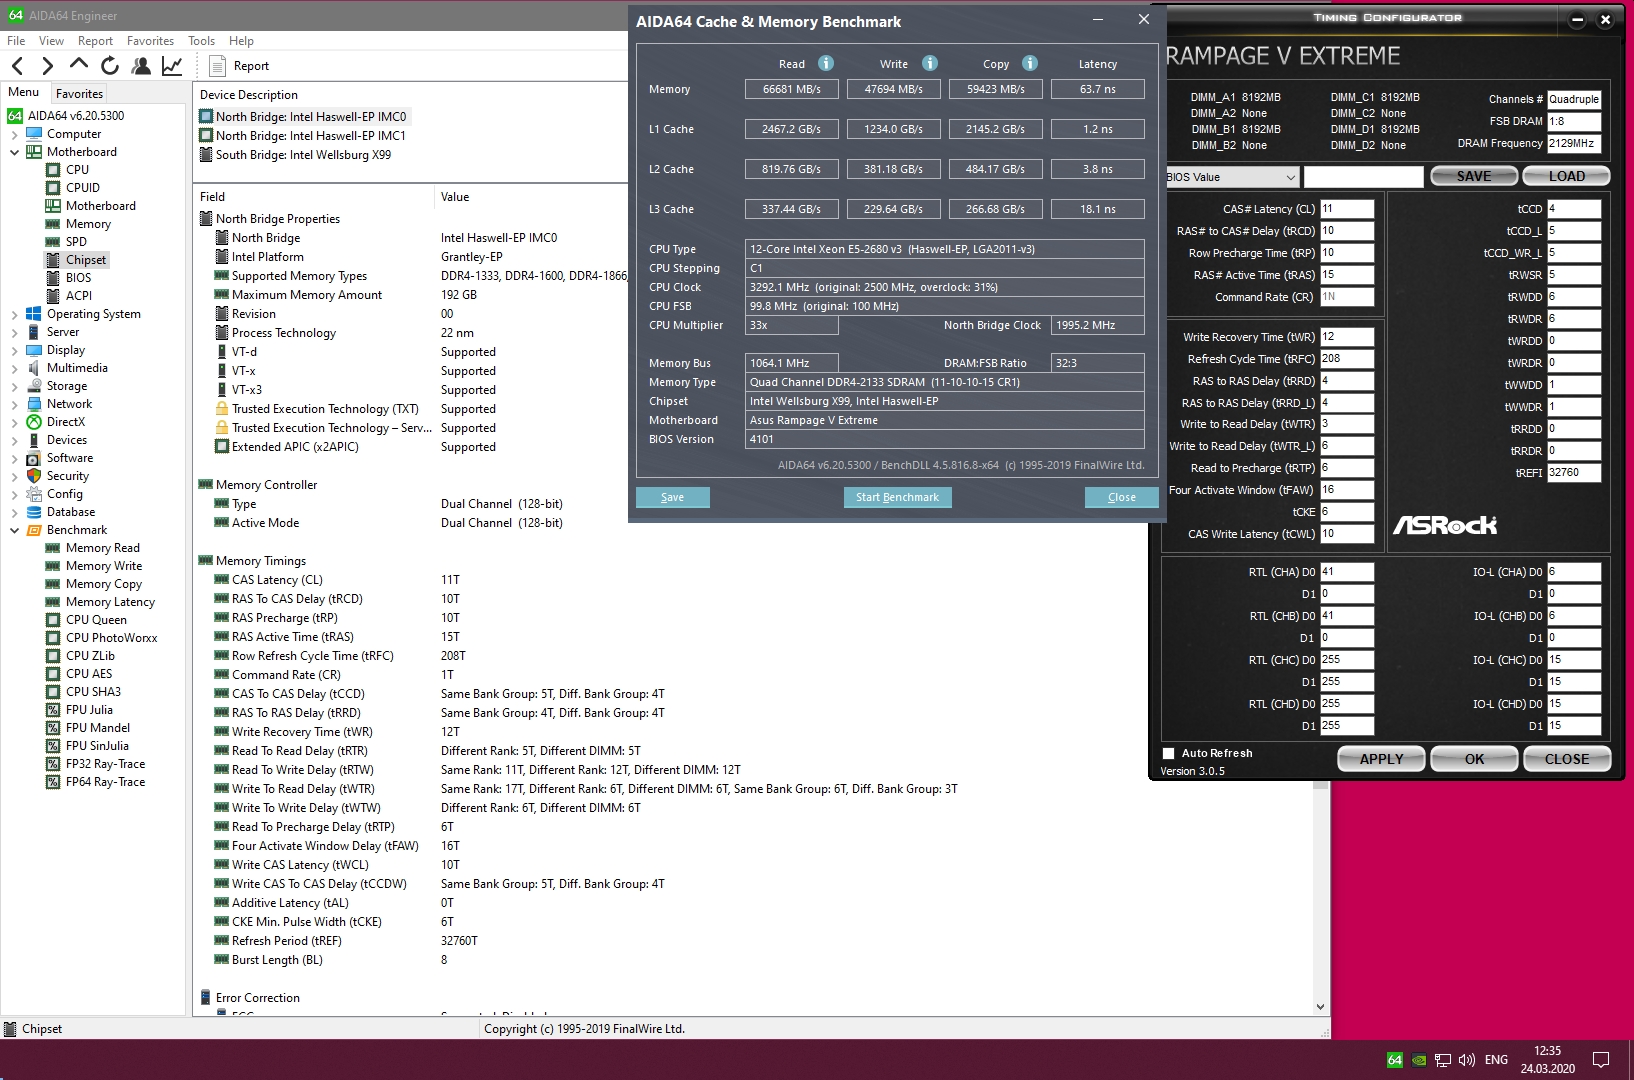The height and width of the screenshot is (1080, 1634).
Task: Switch to the Favorites tab in sidebar
Action: tap(79, 93)
